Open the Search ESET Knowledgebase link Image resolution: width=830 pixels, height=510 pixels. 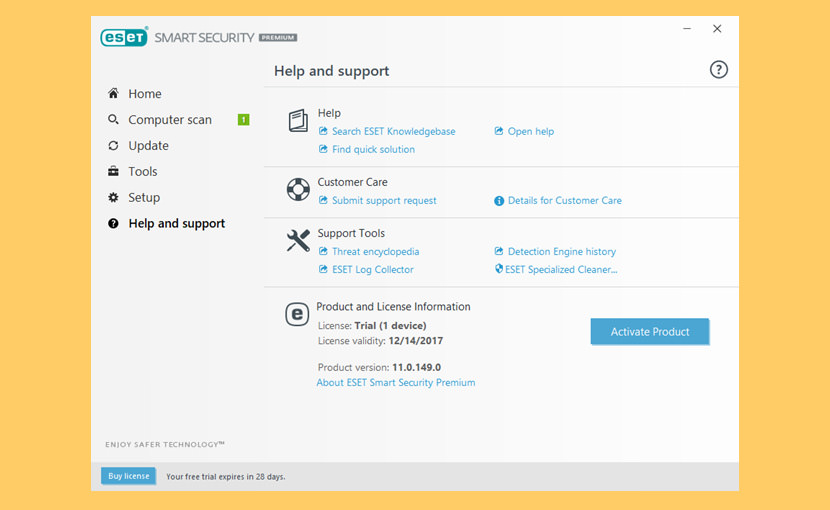click(393, 131)
